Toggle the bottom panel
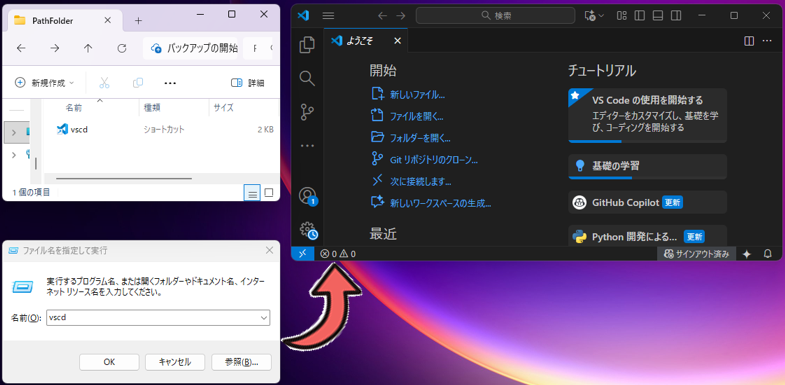The image size is (785, 385). point(658,16)
